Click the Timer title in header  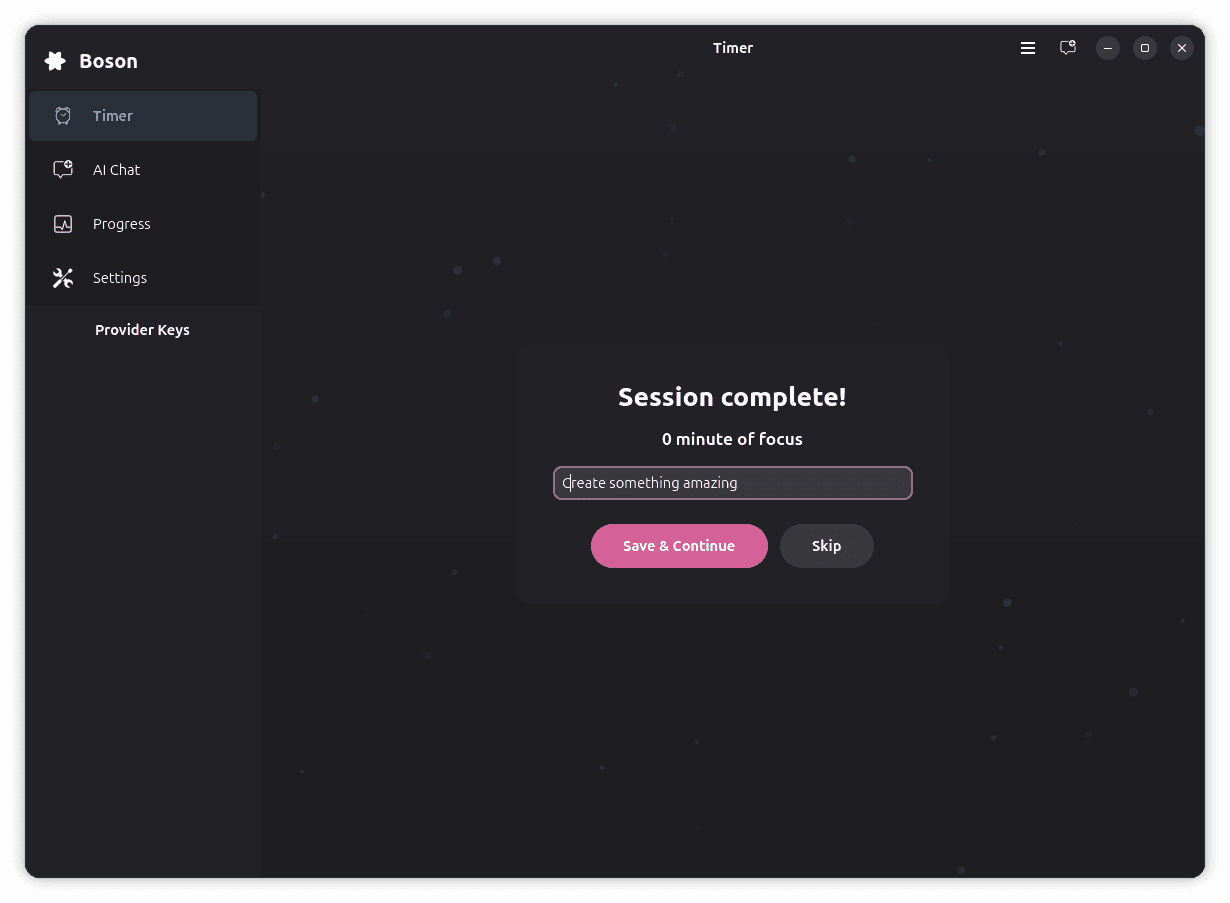[x=733, y=48]
